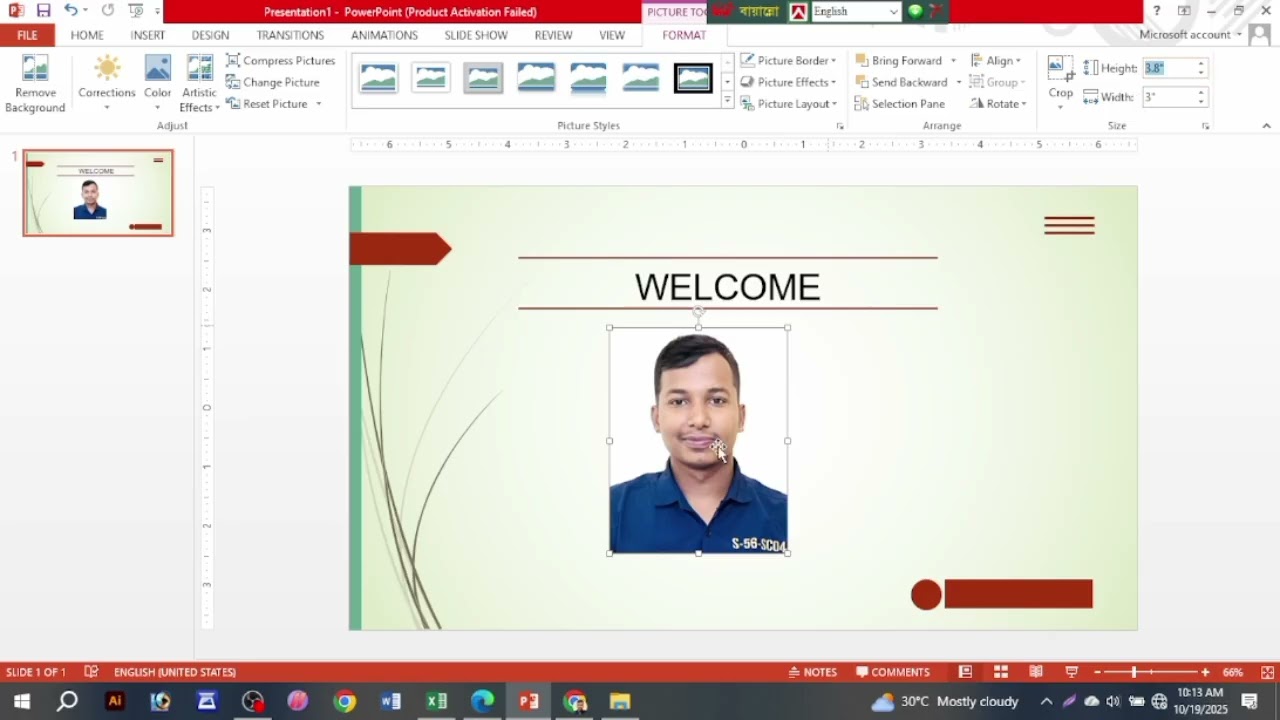Click zoom out minus button

[1097, 672]
